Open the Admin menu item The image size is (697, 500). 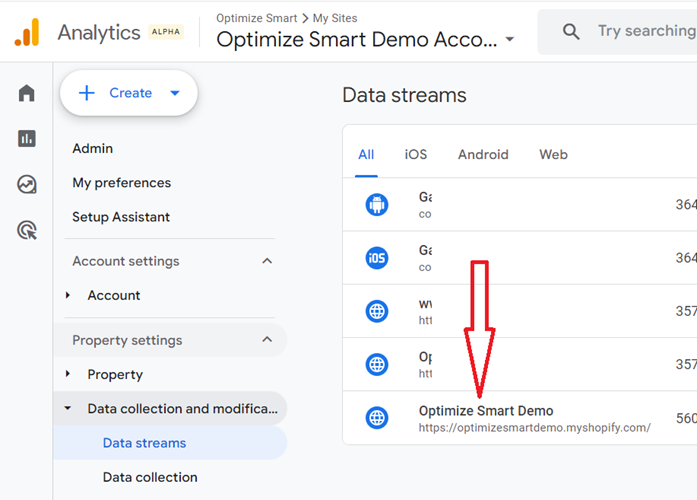[x=92, y=148]
